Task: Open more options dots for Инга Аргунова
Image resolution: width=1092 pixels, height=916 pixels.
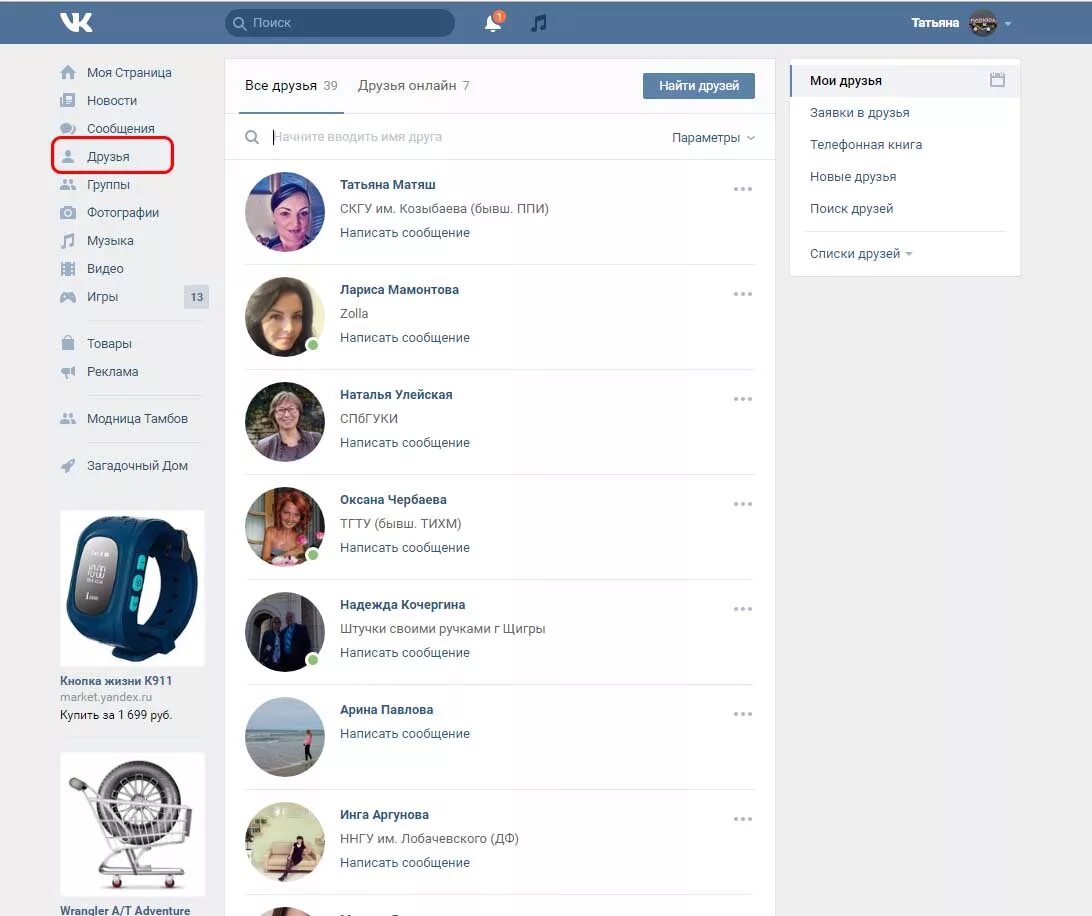Action: tap(743, 819)
